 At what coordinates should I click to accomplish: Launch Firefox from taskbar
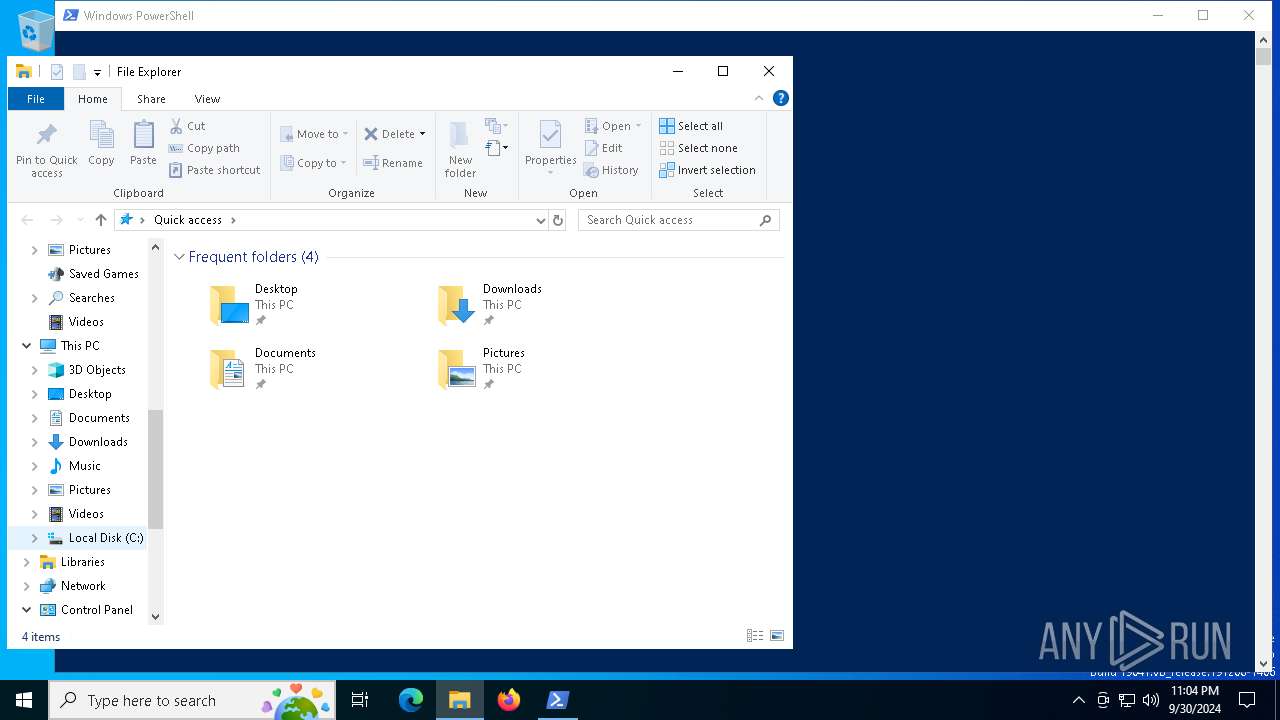point(509,700)
